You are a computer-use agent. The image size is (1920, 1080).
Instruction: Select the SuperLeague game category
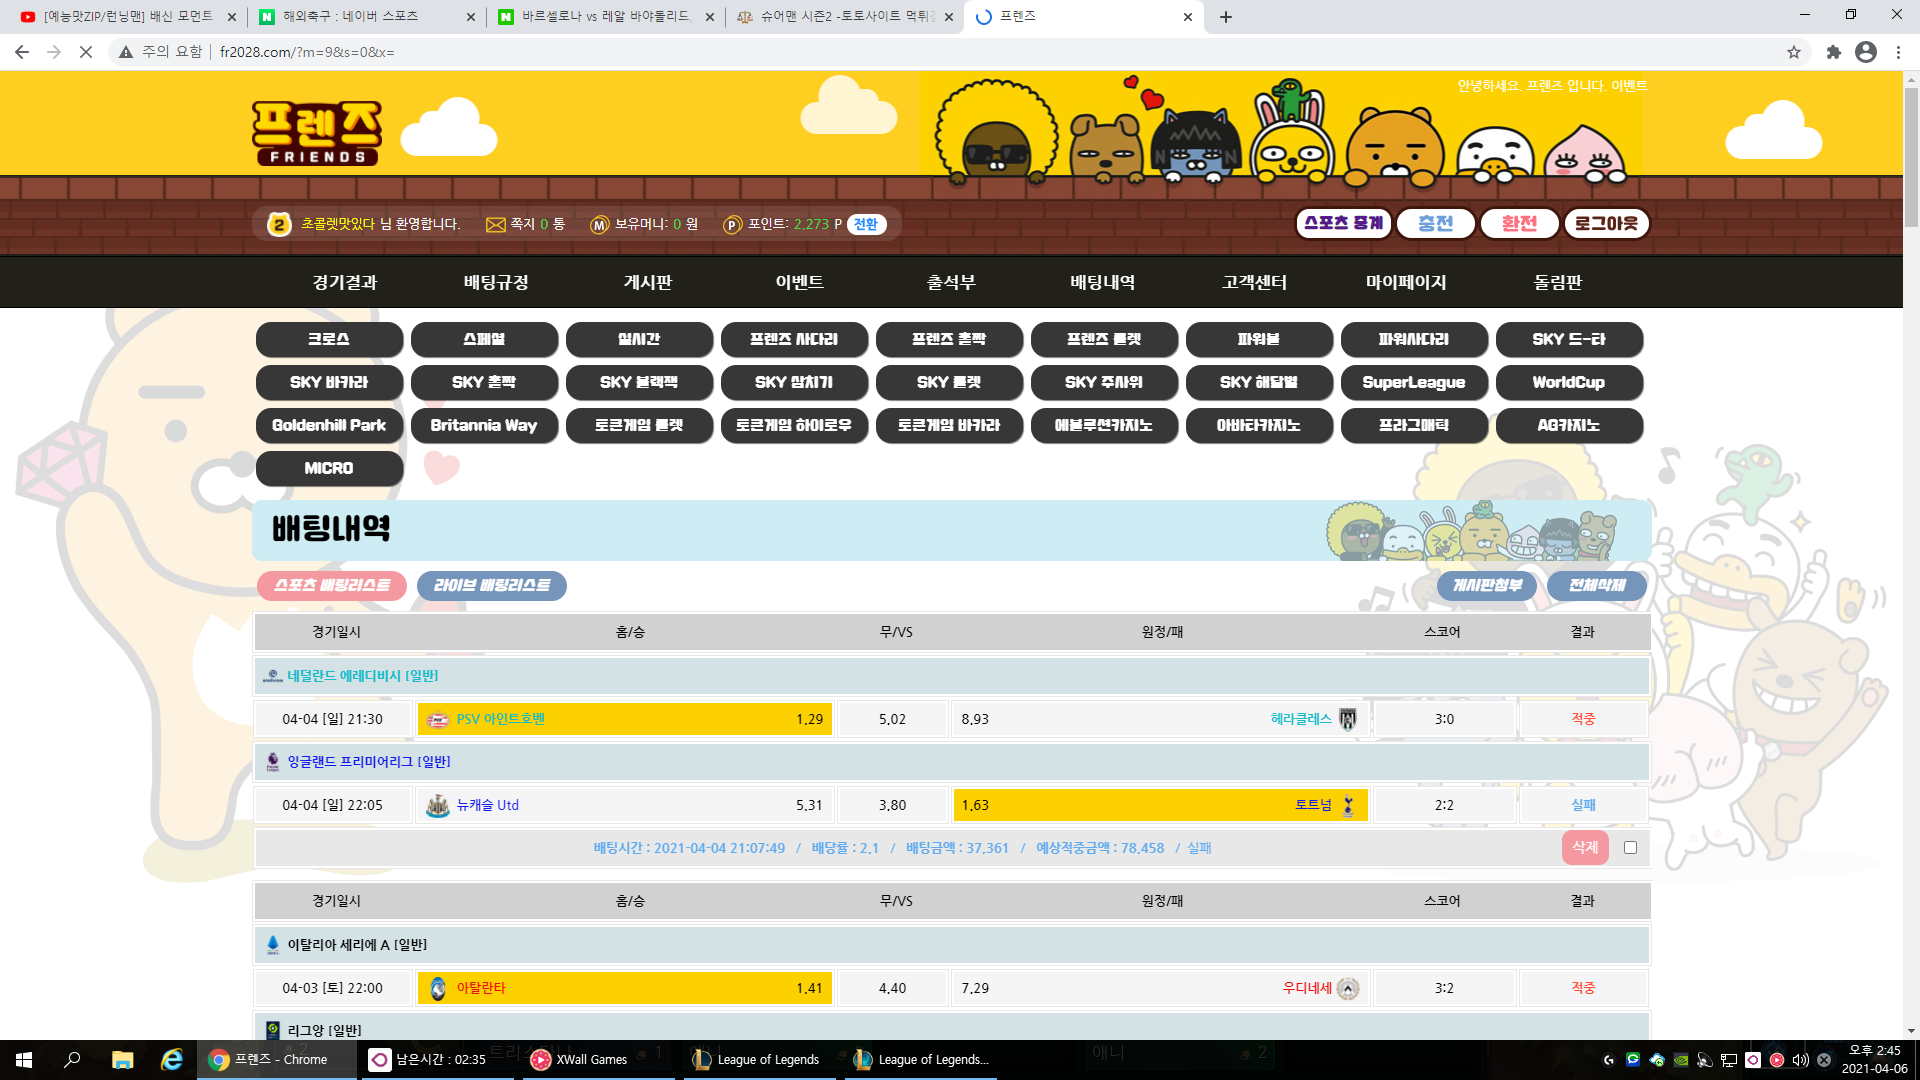[x=1413, y=383]
